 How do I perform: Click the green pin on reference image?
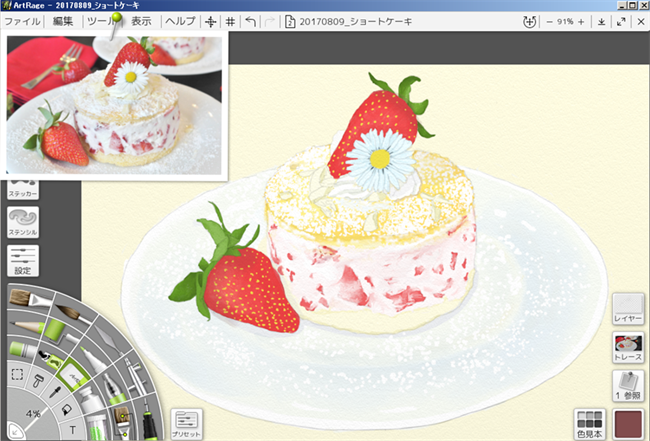tap(116, 18)
